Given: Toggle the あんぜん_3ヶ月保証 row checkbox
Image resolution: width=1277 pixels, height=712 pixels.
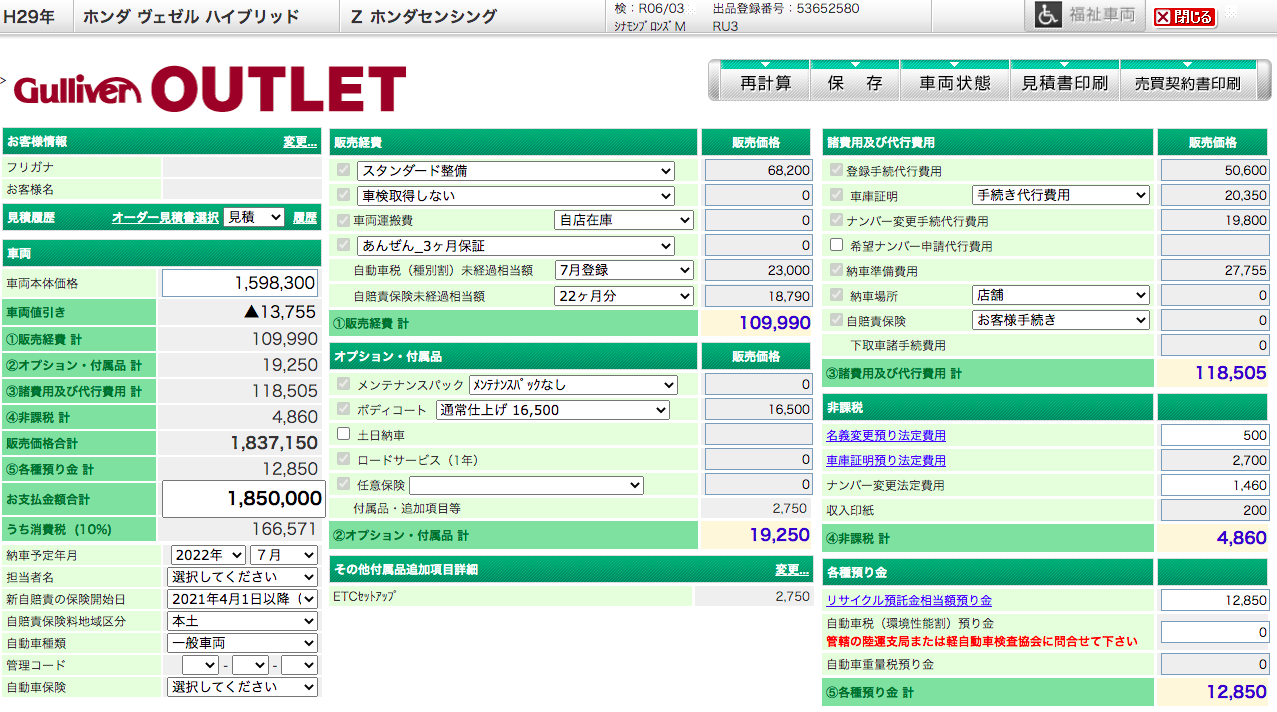Looking at the screenshot, I should click(344, 244).
